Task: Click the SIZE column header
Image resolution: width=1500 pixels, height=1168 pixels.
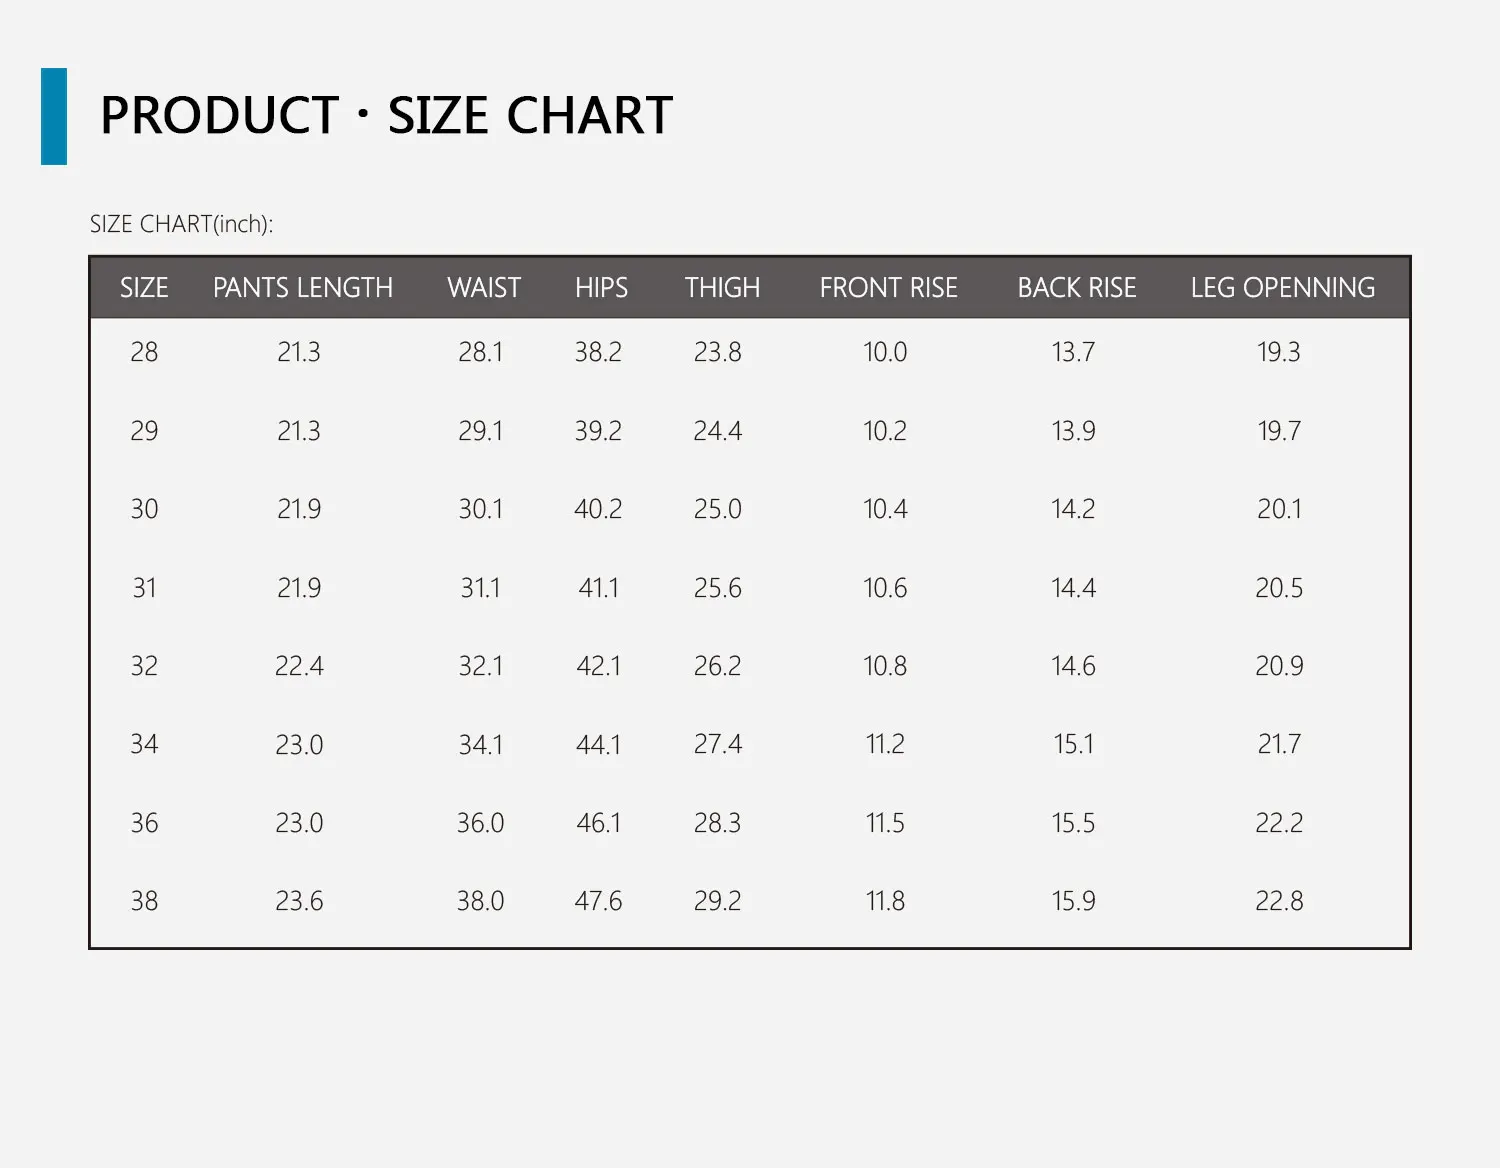Action: click(x=144, y=288)
